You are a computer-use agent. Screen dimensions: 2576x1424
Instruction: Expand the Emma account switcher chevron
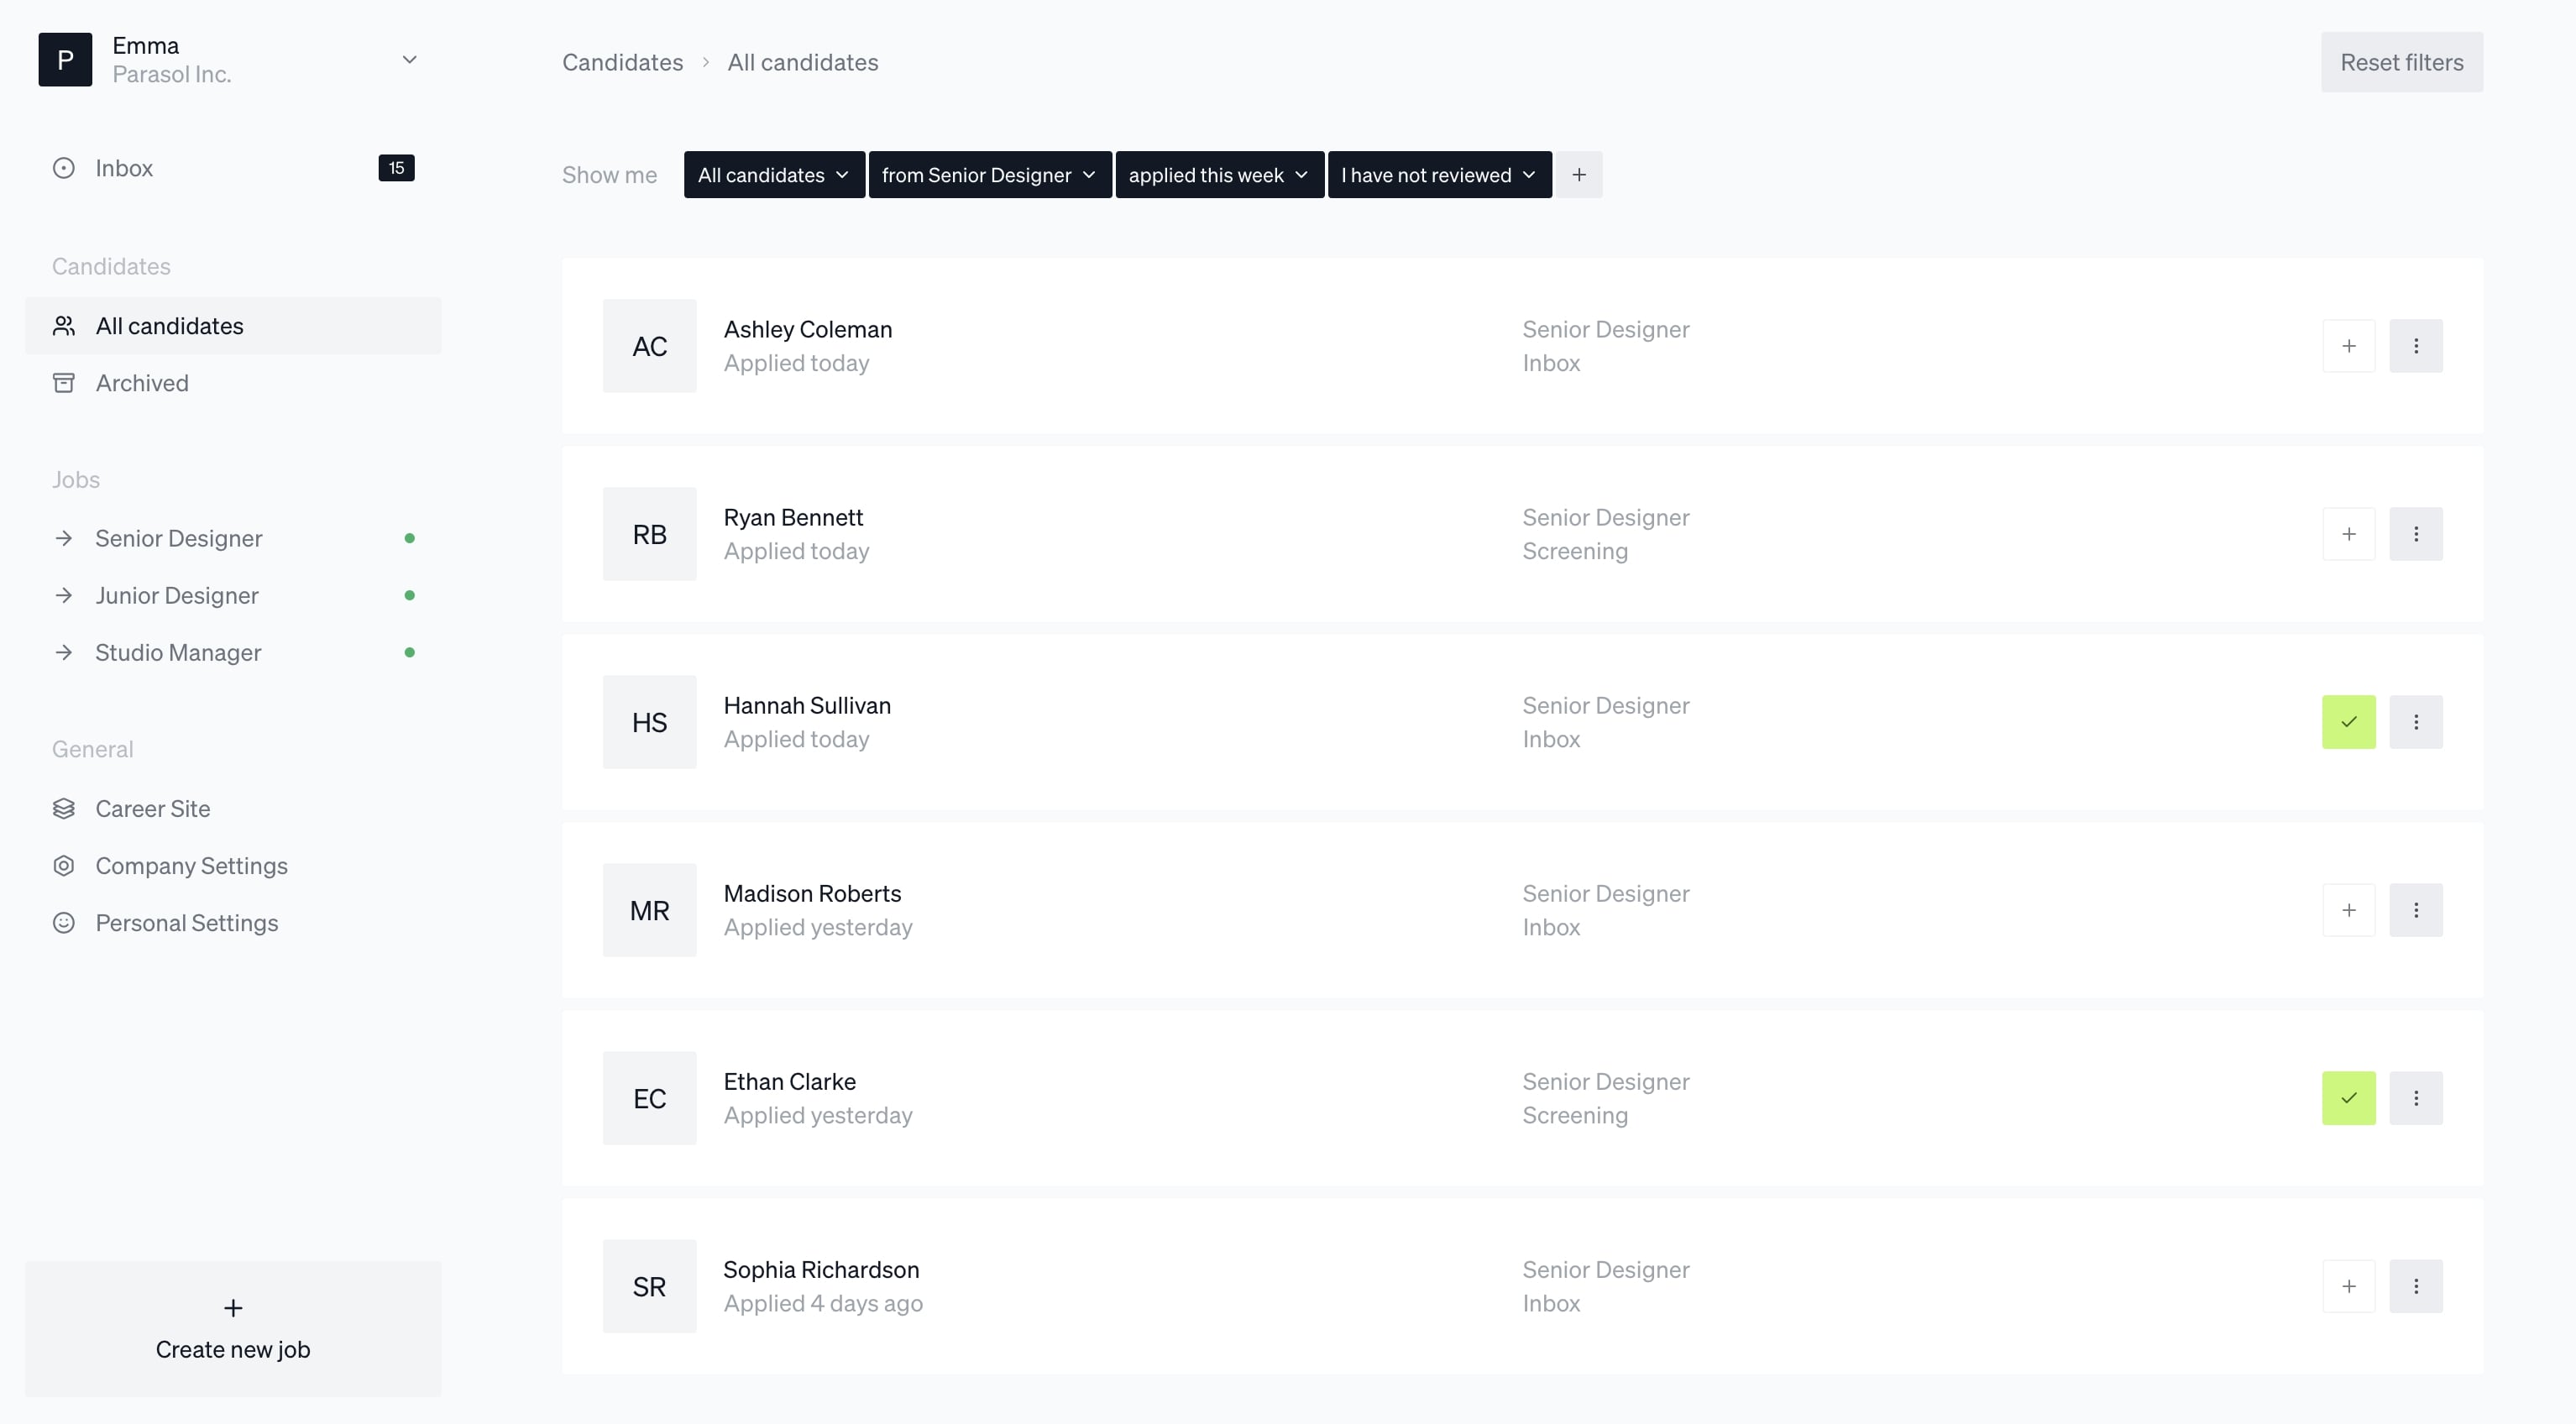click(x=409, y=60)
